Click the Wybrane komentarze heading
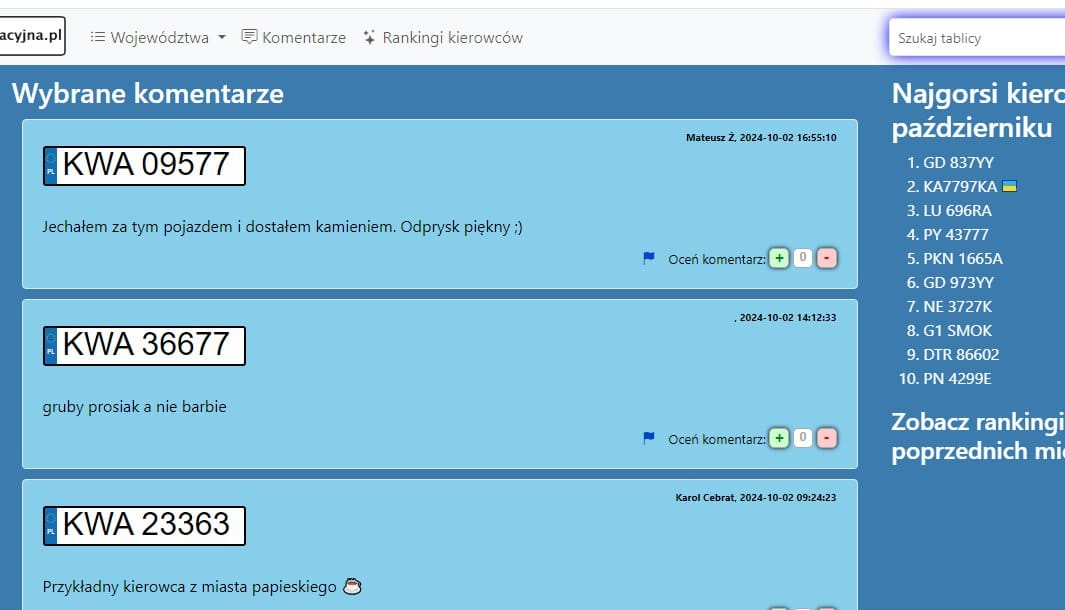This screenshot has height=610, width=1065. point(148,94)
